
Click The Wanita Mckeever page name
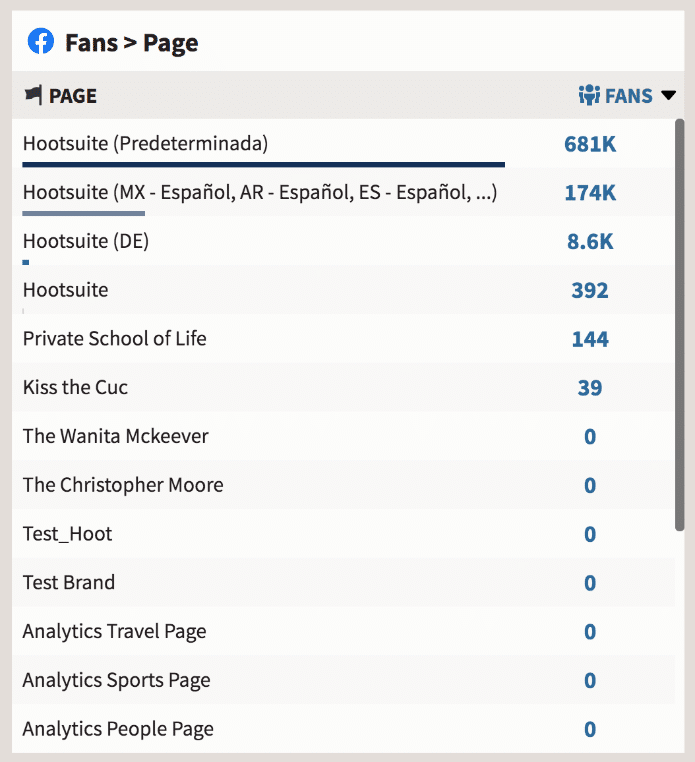pos(115,436)
